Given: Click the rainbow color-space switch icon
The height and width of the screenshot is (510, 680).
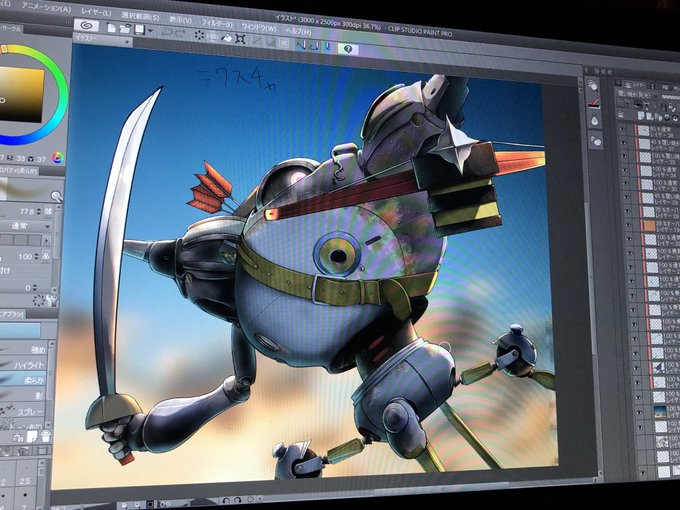Looking at the screenshot, I should pos(57,158).
